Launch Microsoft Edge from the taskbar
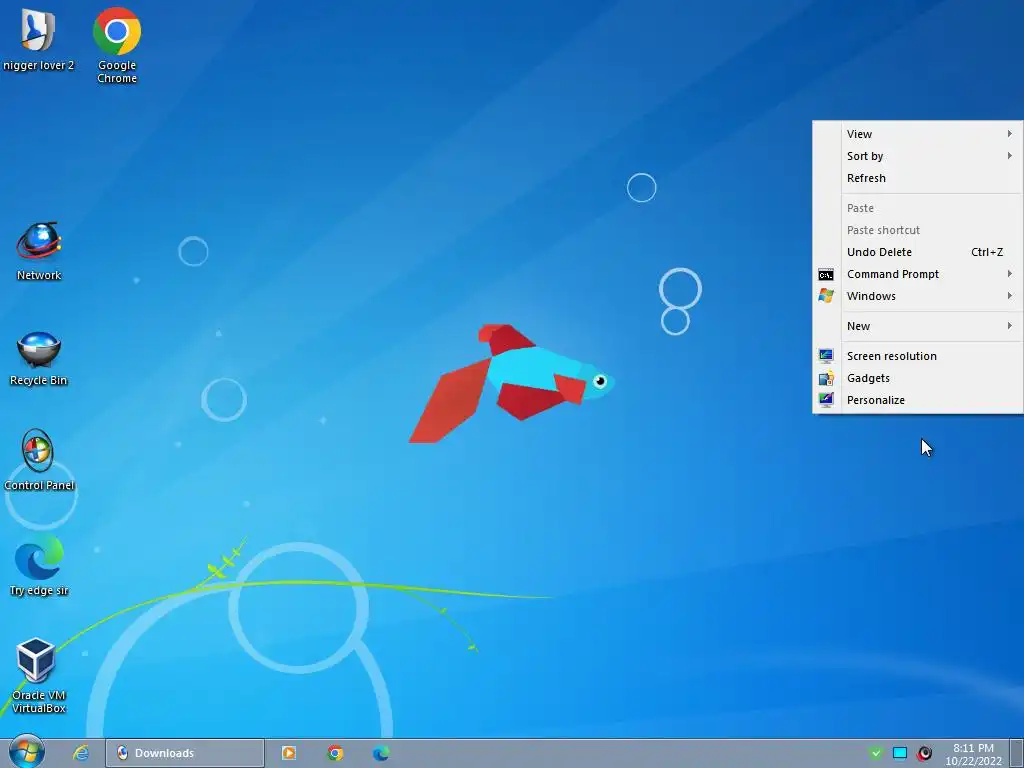This screenshot has height=768, width=1024. (x=381, y=753)
